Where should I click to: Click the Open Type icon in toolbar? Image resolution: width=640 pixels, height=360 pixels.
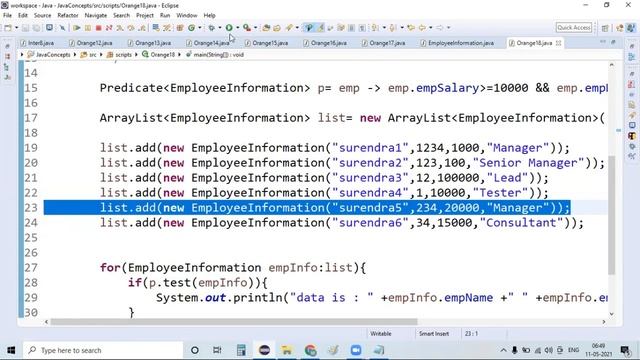266,28
